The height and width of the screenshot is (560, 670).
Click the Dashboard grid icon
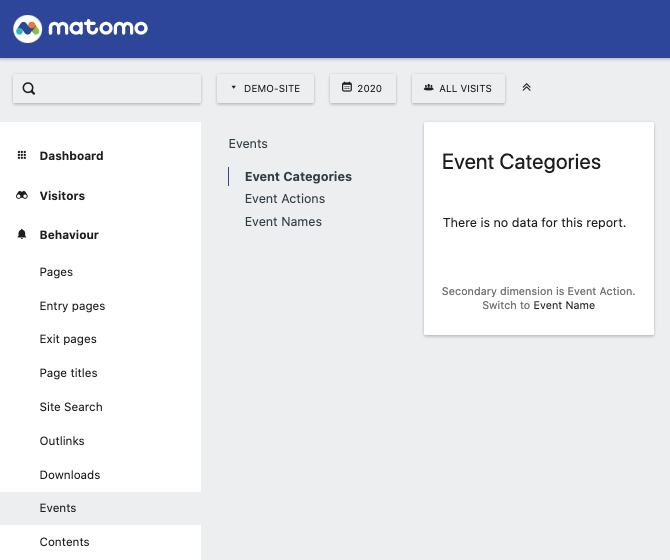tap(22, 156)
